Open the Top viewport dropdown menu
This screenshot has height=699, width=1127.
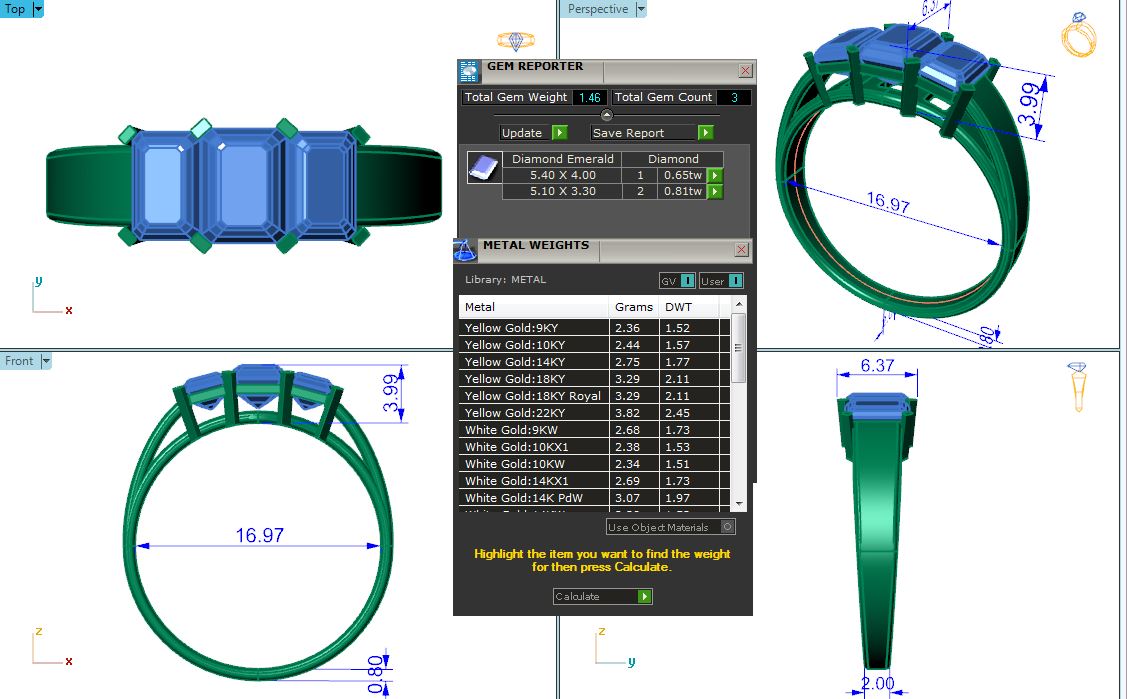coord(38,9)
